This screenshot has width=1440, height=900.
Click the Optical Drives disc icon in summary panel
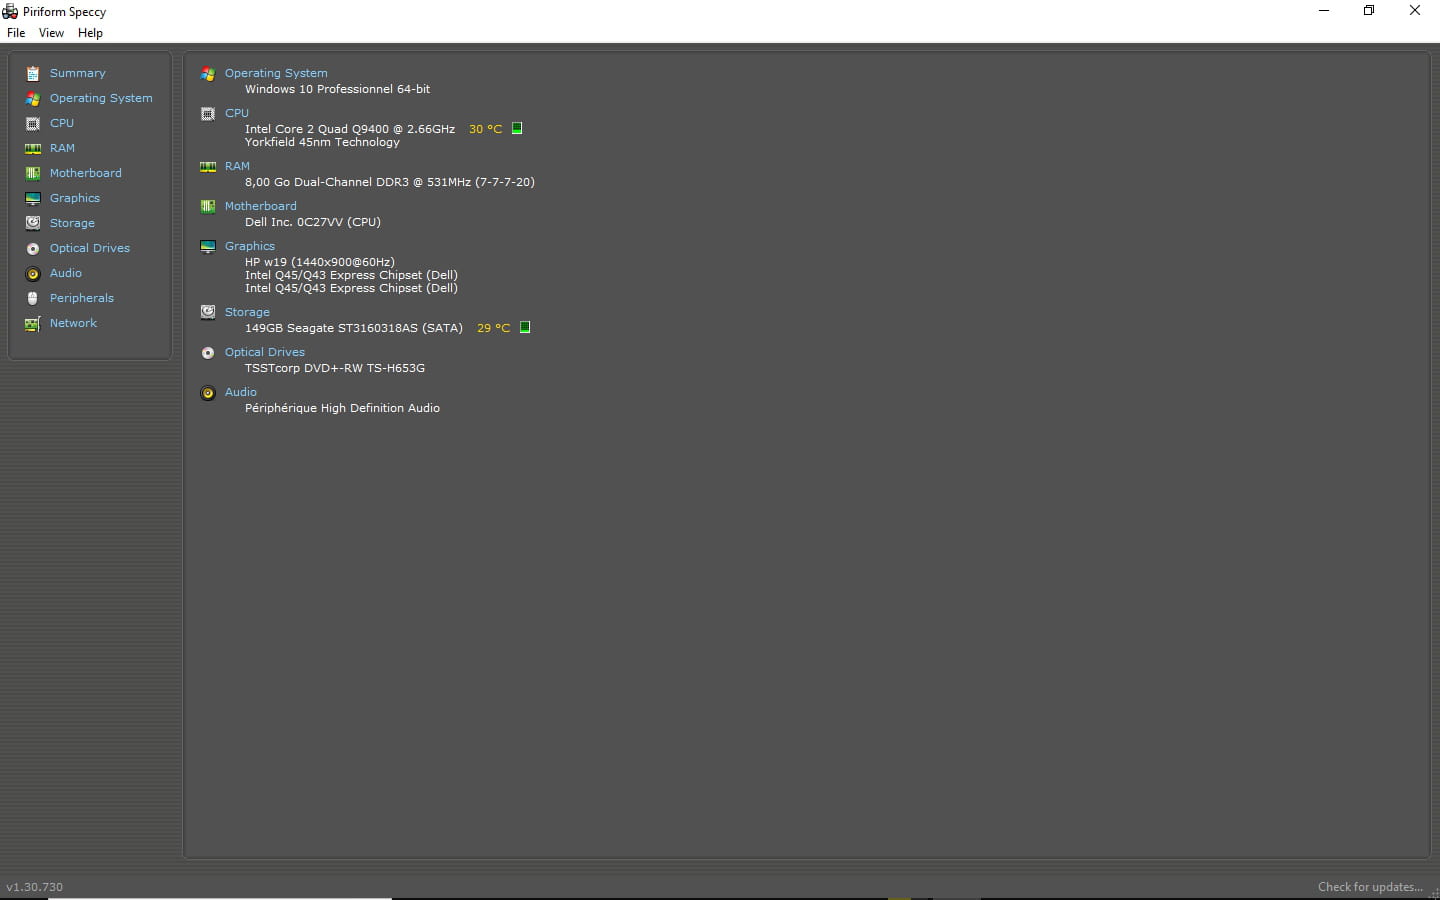click(208, 352)
